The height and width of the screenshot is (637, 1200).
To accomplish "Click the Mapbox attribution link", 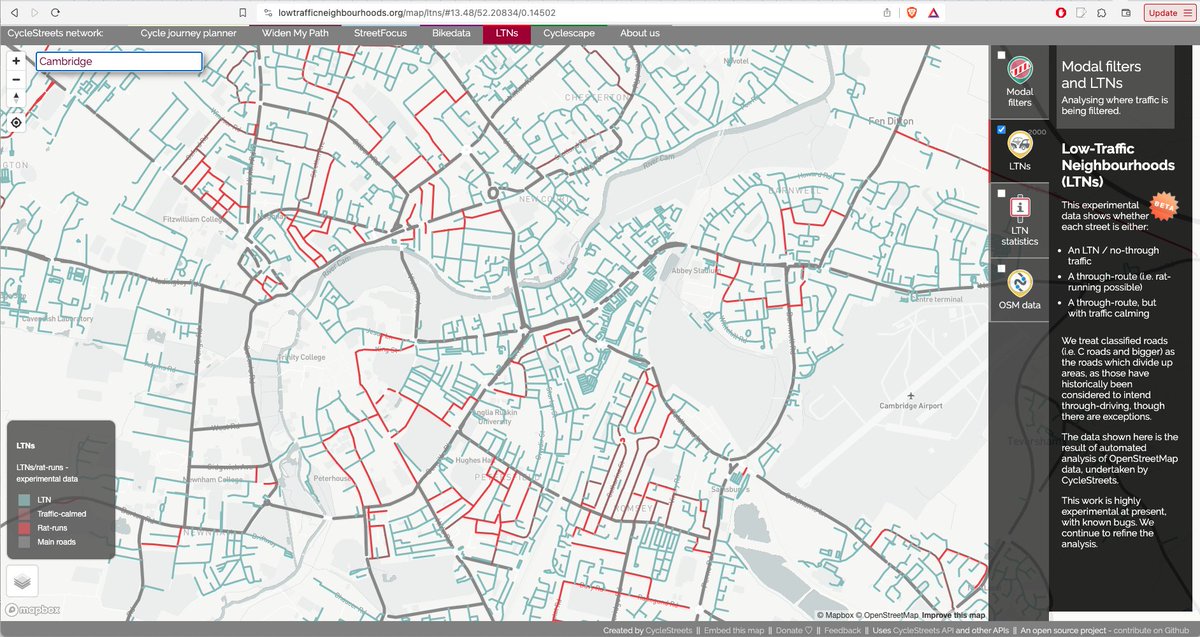I will (x=835, y=615).
